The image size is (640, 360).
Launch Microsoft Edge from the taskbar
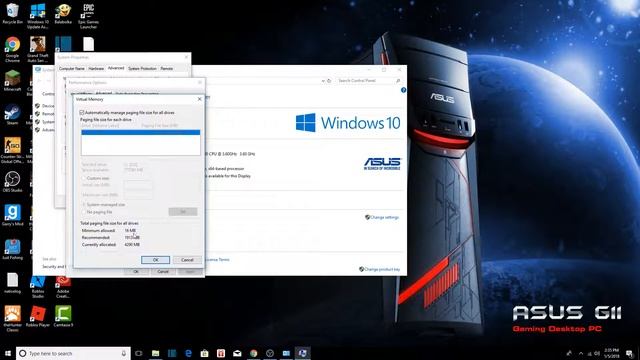pyautogui.click(x=188, y=353)
